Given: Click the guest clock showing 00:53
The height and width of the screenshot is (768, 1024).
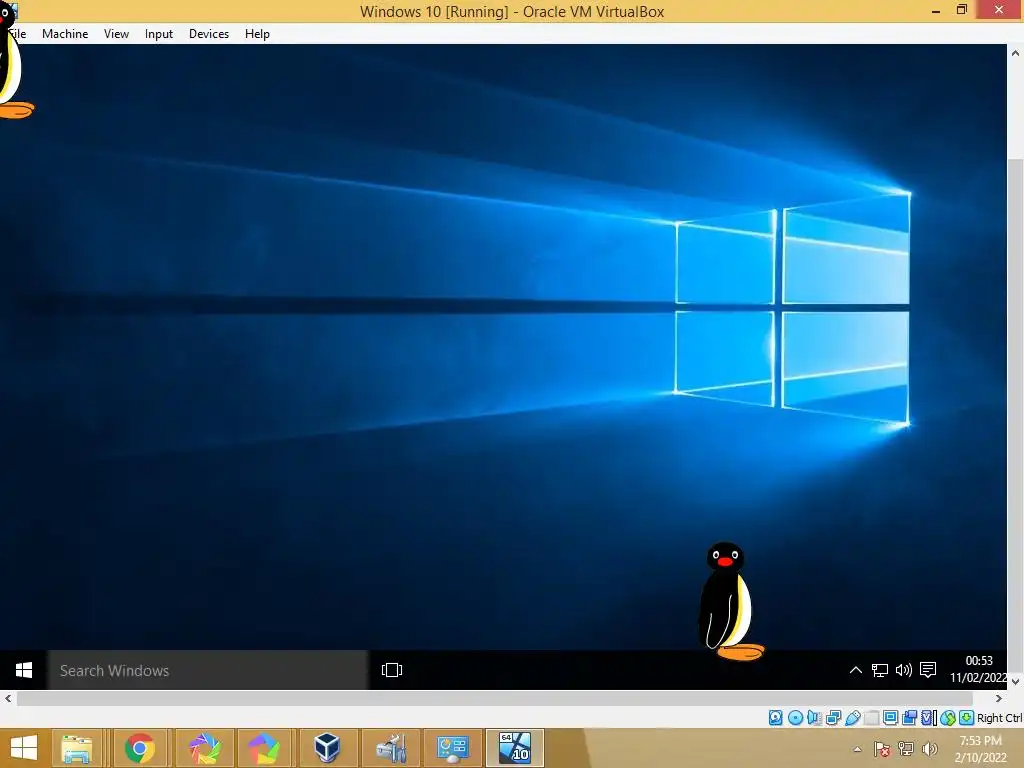Looking at the screenshot, I should pyautogui.click(x=978, y=669).
